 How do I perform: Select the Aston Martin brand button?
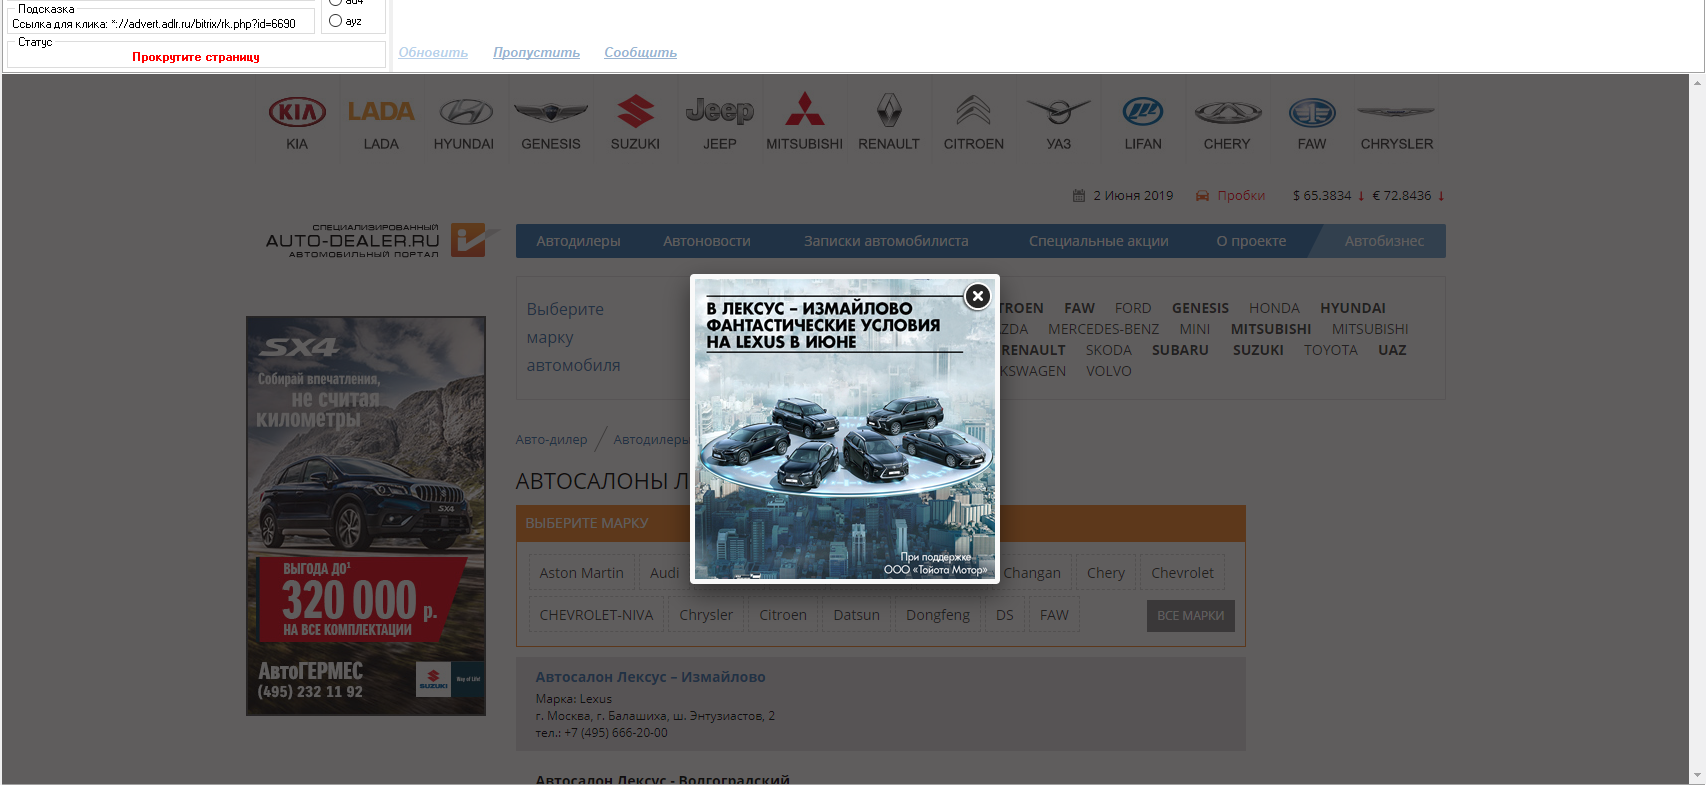click(x=581, y=573)
